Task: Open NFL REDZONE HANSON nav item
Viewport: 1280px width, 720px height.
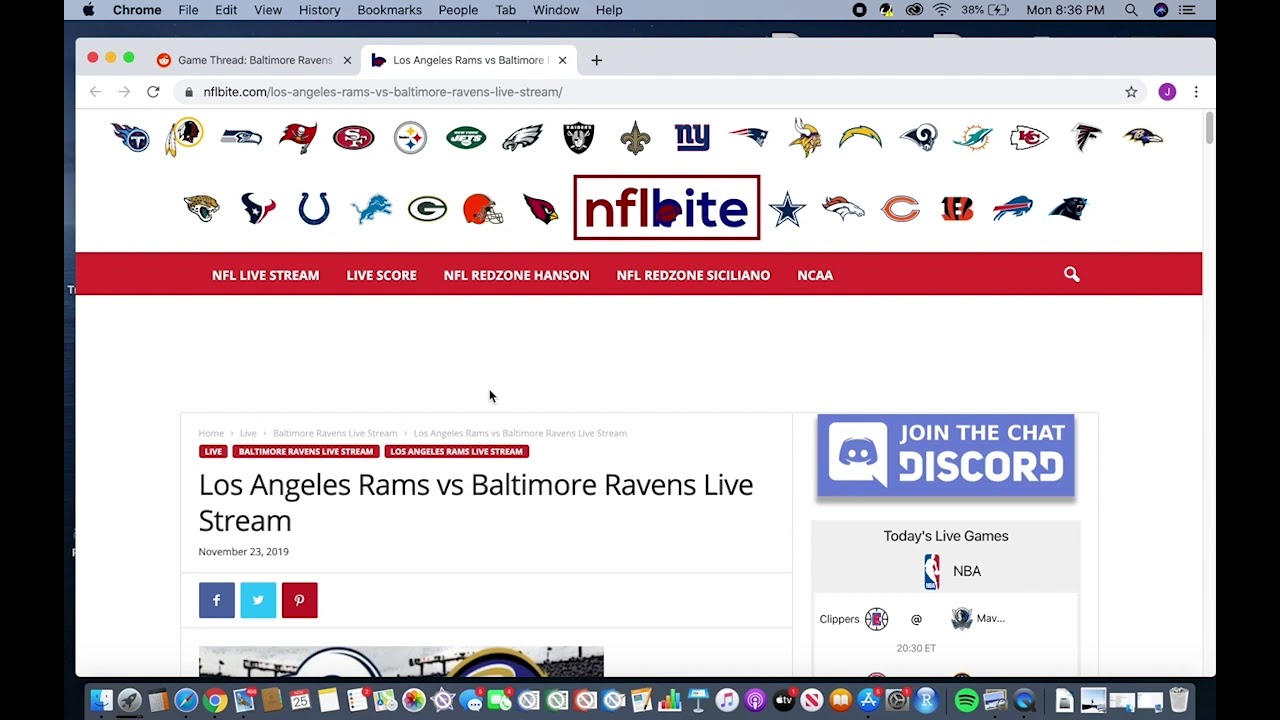Action: tap(516, 275)
